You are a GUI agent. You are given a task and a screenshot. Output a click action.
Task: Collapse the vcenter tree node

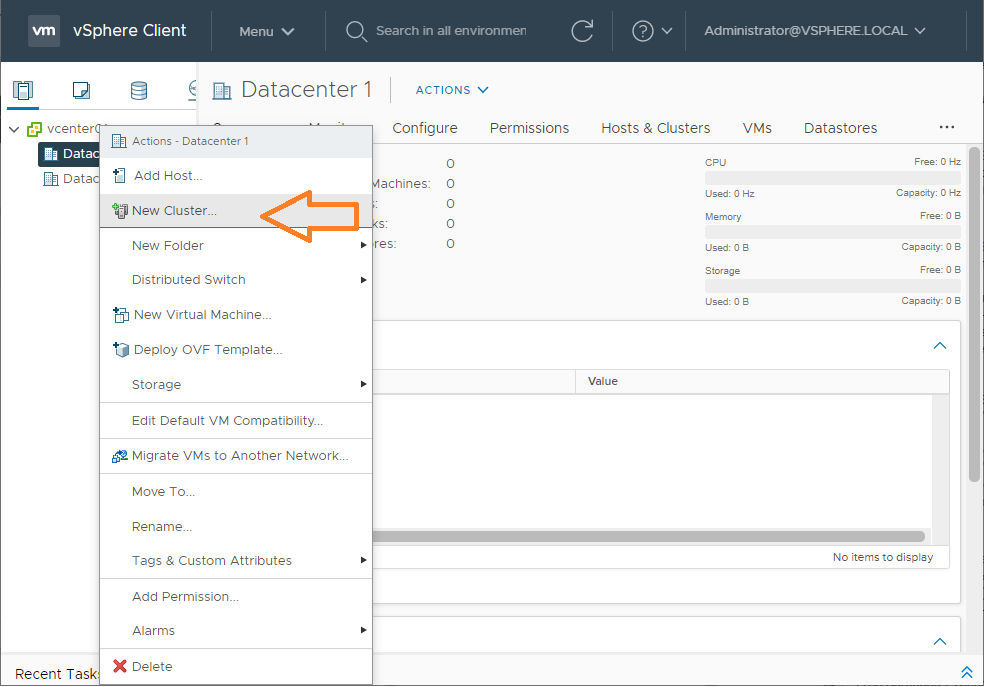coord(14,129)
